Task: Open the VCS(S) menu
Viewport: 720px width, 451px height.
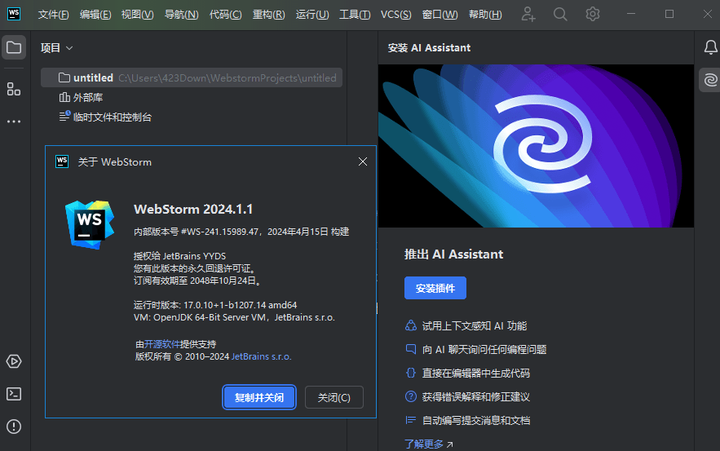Action: pos(396,15)
